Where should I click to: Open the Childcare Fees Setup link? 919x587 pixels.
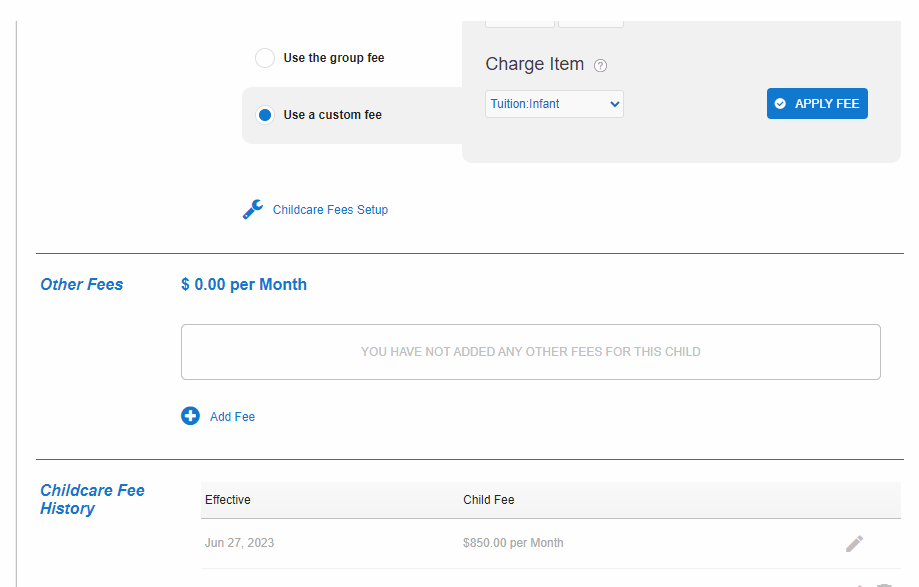click(x=330, y=210)
